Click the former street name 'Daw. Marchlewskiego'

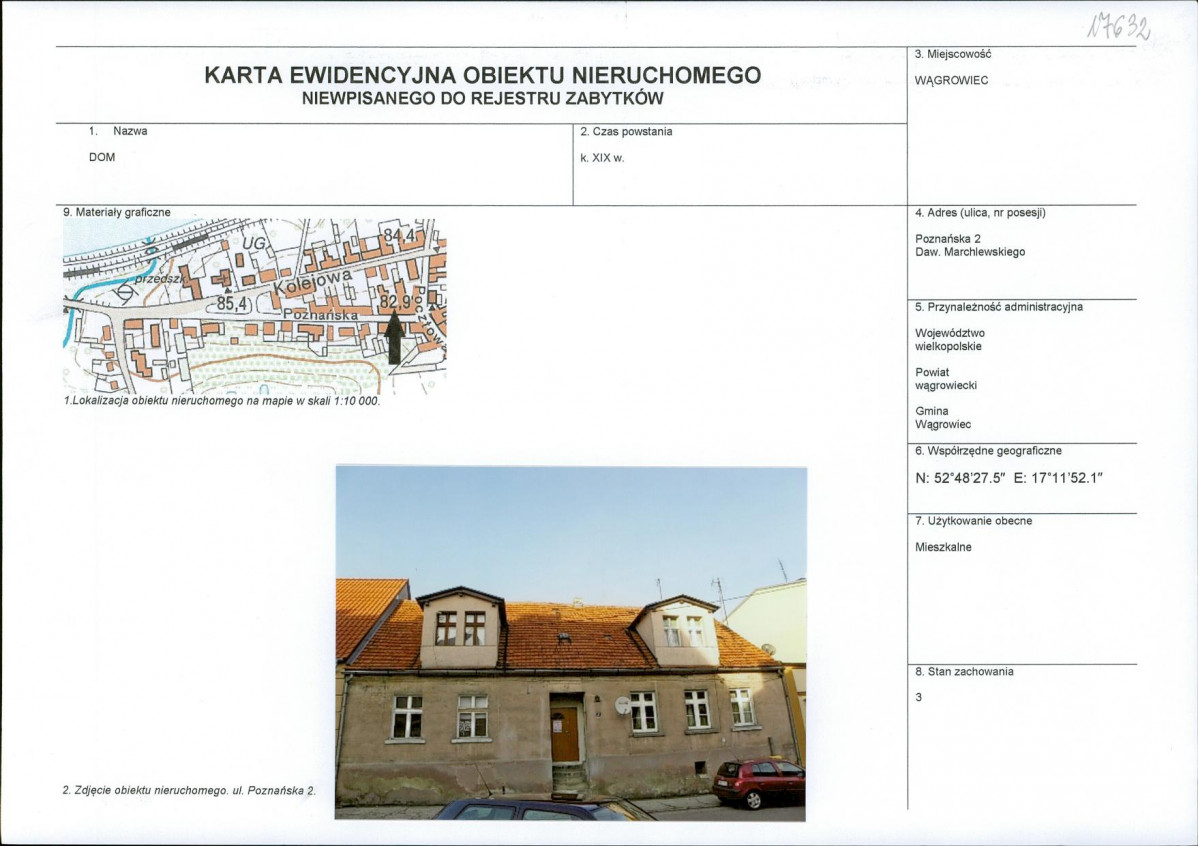pos(970,251)
